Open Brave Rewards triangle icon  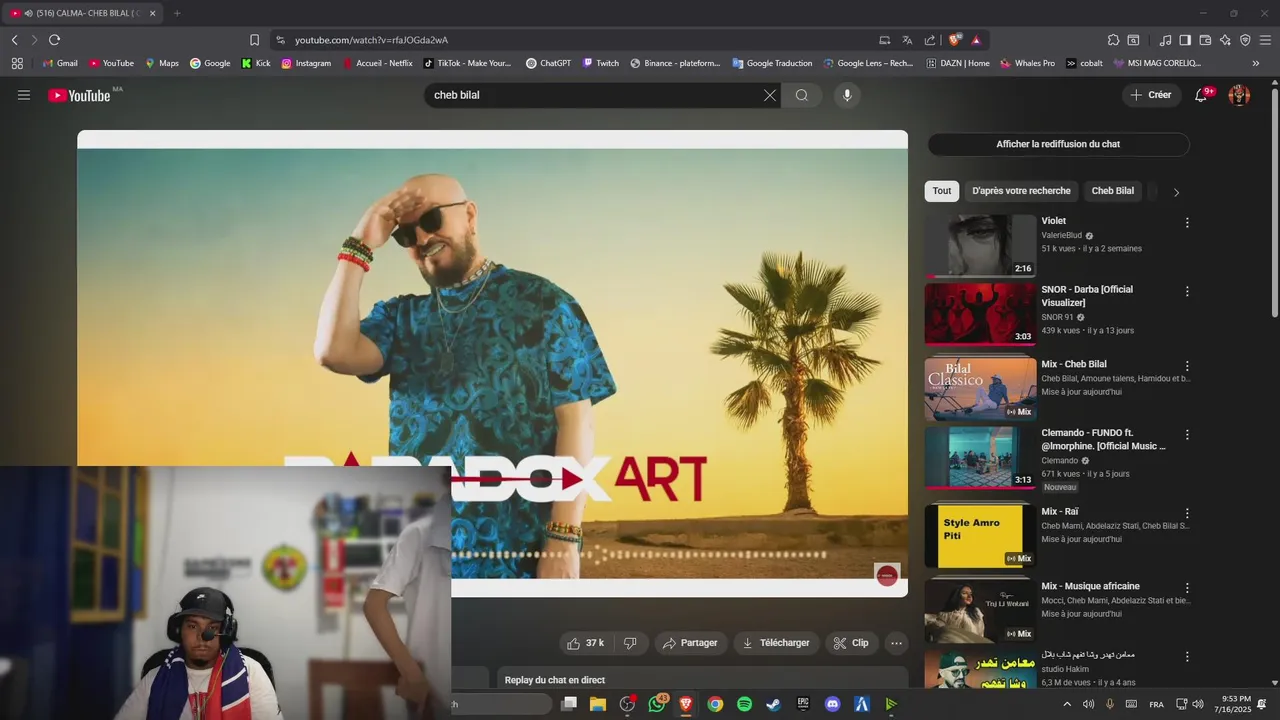pyautogui.click(x=976, y=40)
